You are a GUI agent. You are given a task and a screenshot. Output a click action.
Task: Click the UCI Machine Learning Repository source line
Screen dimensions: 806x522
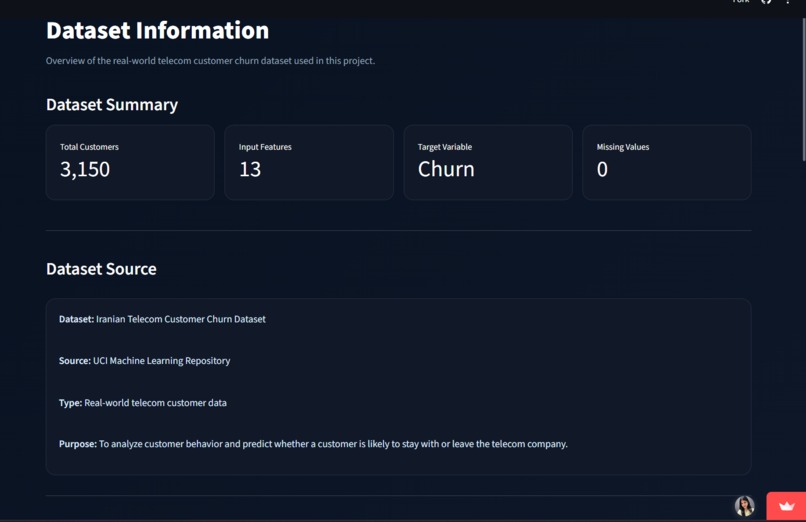tap(144, 361)
